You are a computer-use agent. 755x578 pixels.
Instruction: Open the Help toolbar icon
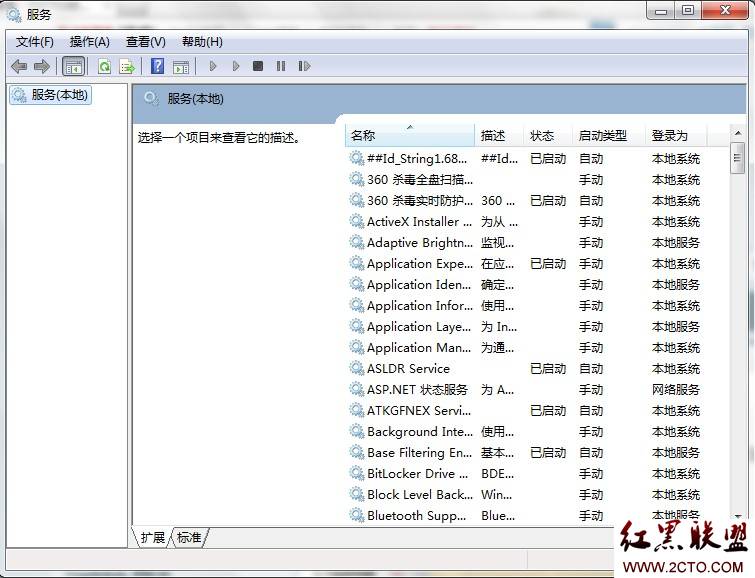157,66
